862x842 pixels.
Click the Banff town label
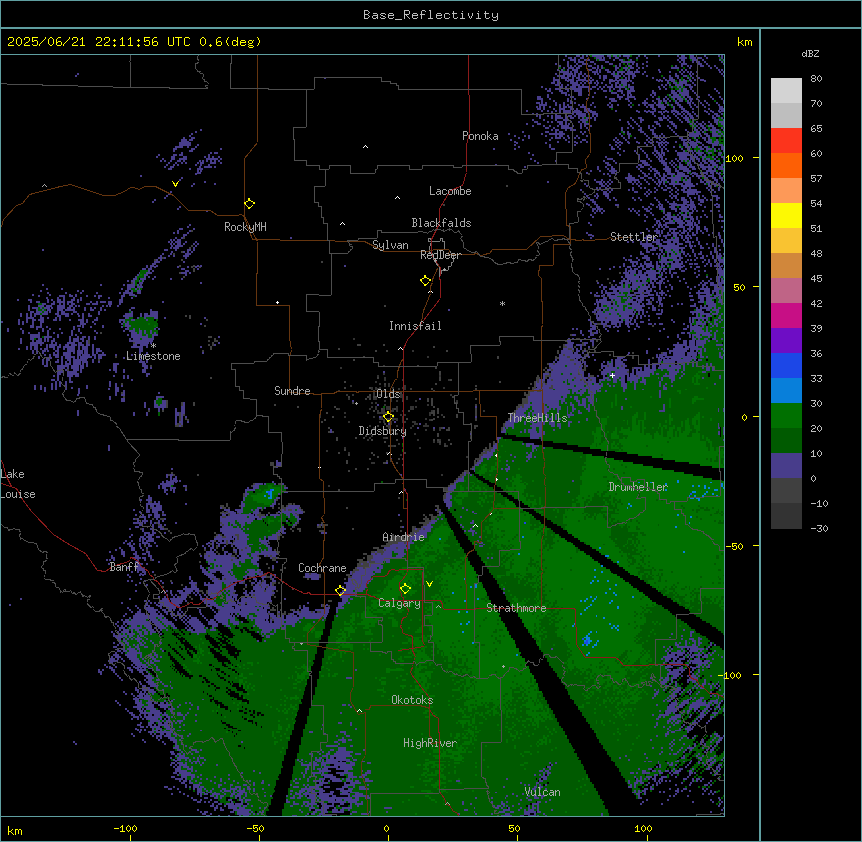click(x=124, y=567)
